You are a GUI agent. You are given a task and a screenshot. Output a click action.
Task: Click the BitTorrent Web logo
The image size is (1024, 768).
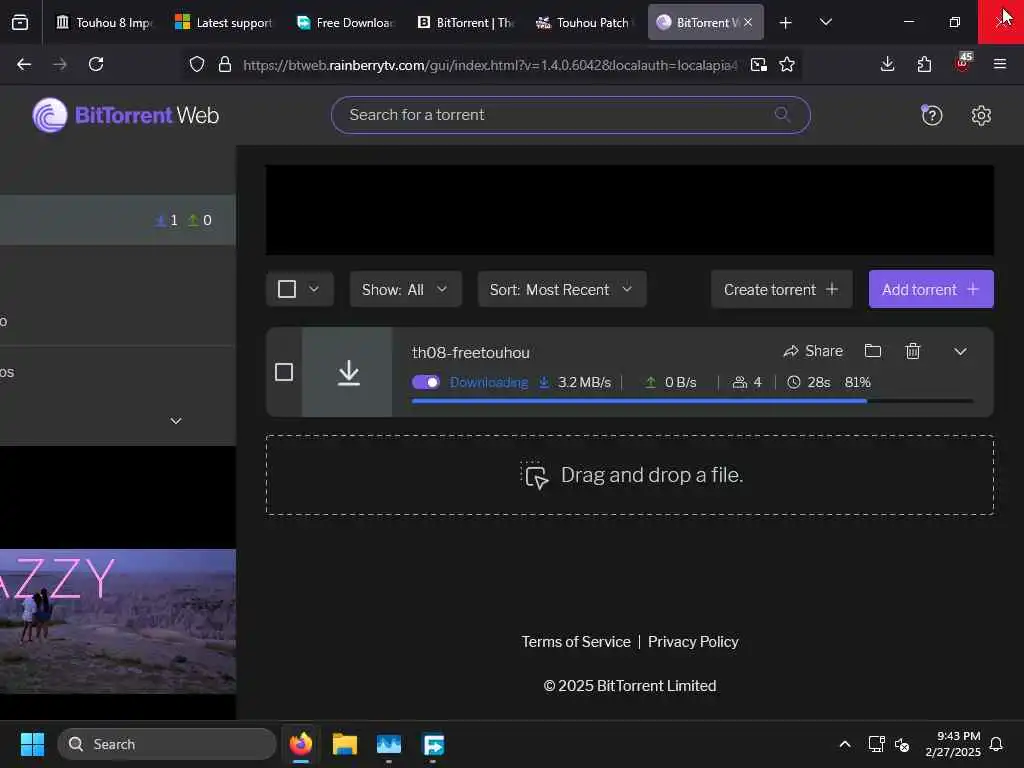(125, 116)
